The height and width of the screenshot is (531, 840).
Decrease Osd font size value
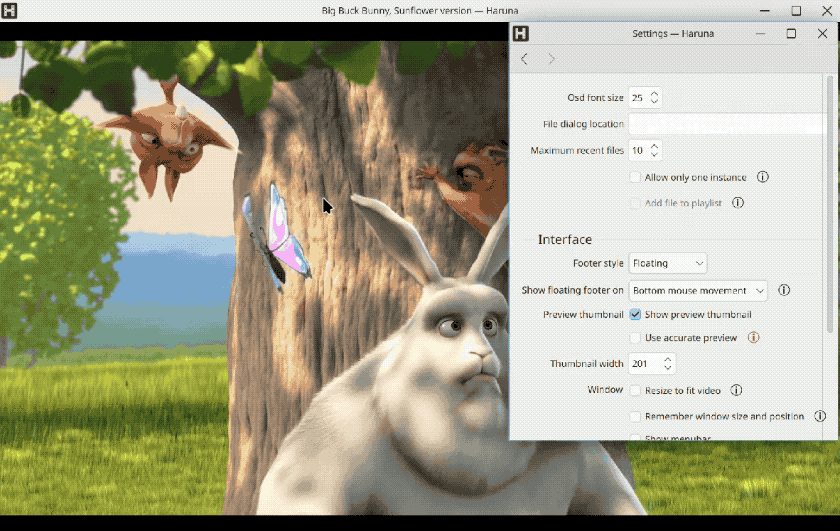[654, 101]
